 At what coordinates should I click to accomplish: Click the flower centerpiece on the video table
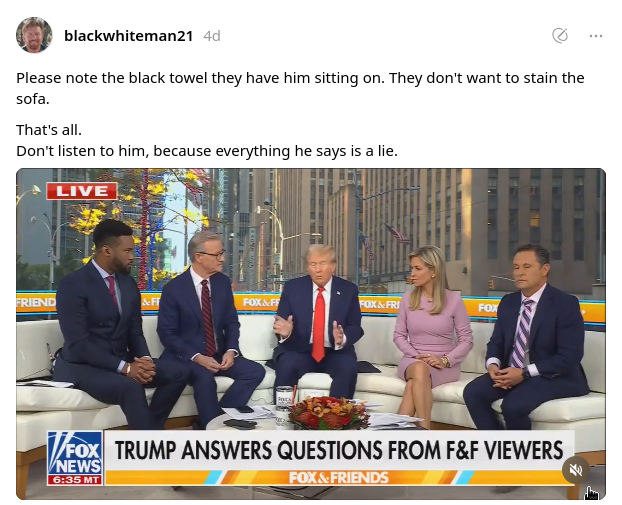328,413
